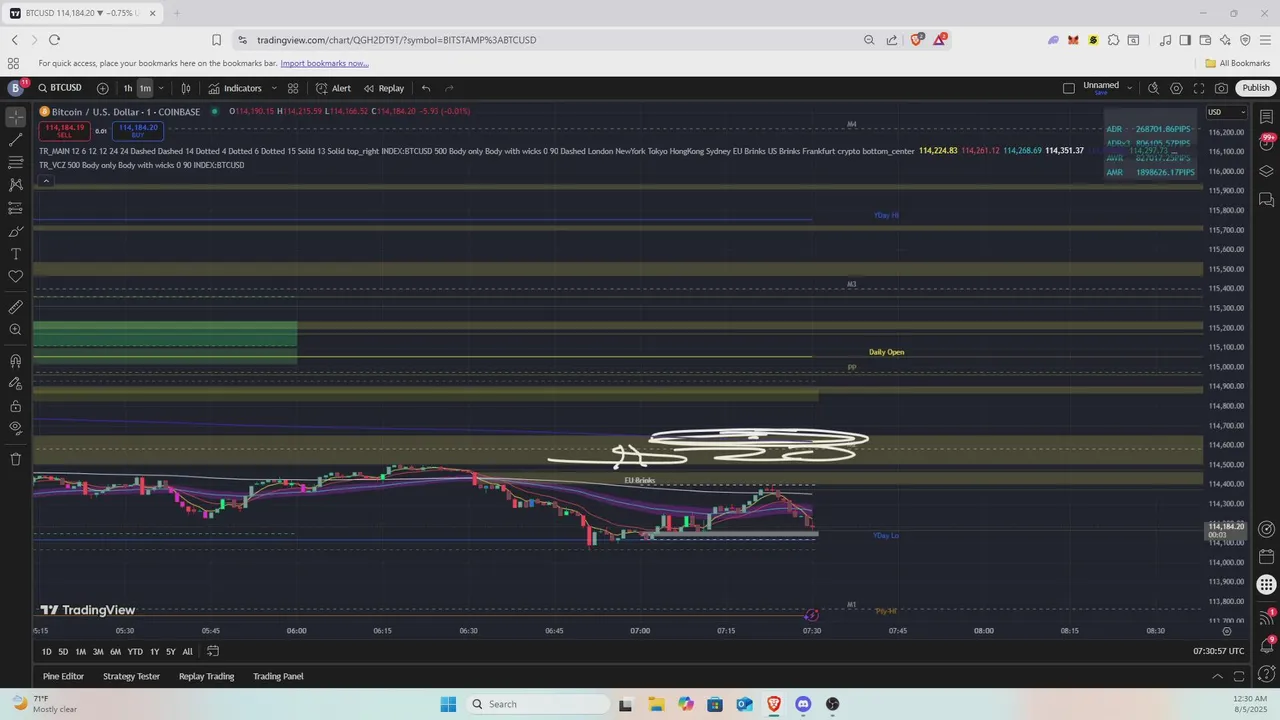
Task: Open the candlestick chart style menu
Action: pos(185,88)
